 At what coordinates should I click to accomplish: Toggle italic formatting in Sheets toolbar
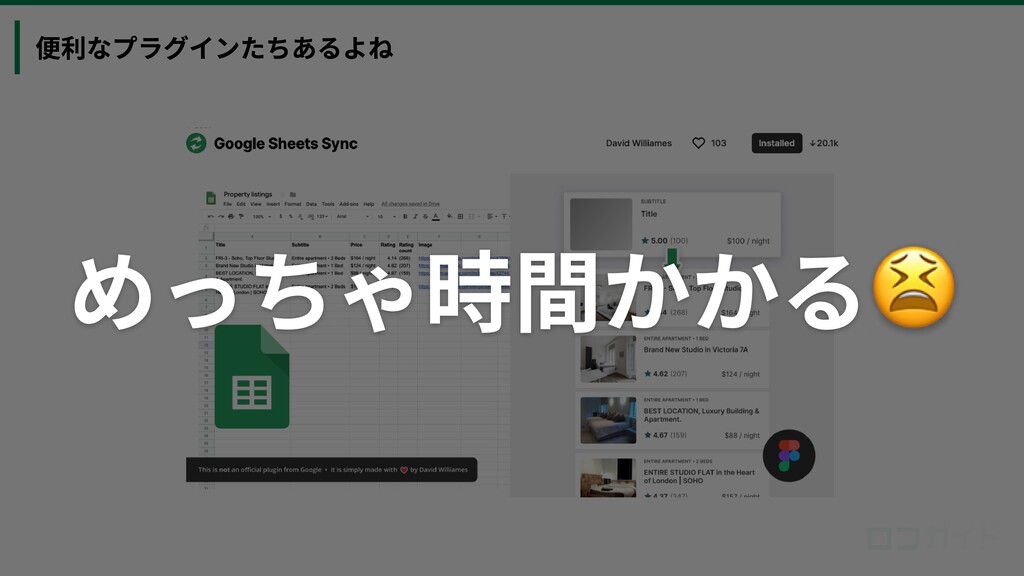point(415,216)
